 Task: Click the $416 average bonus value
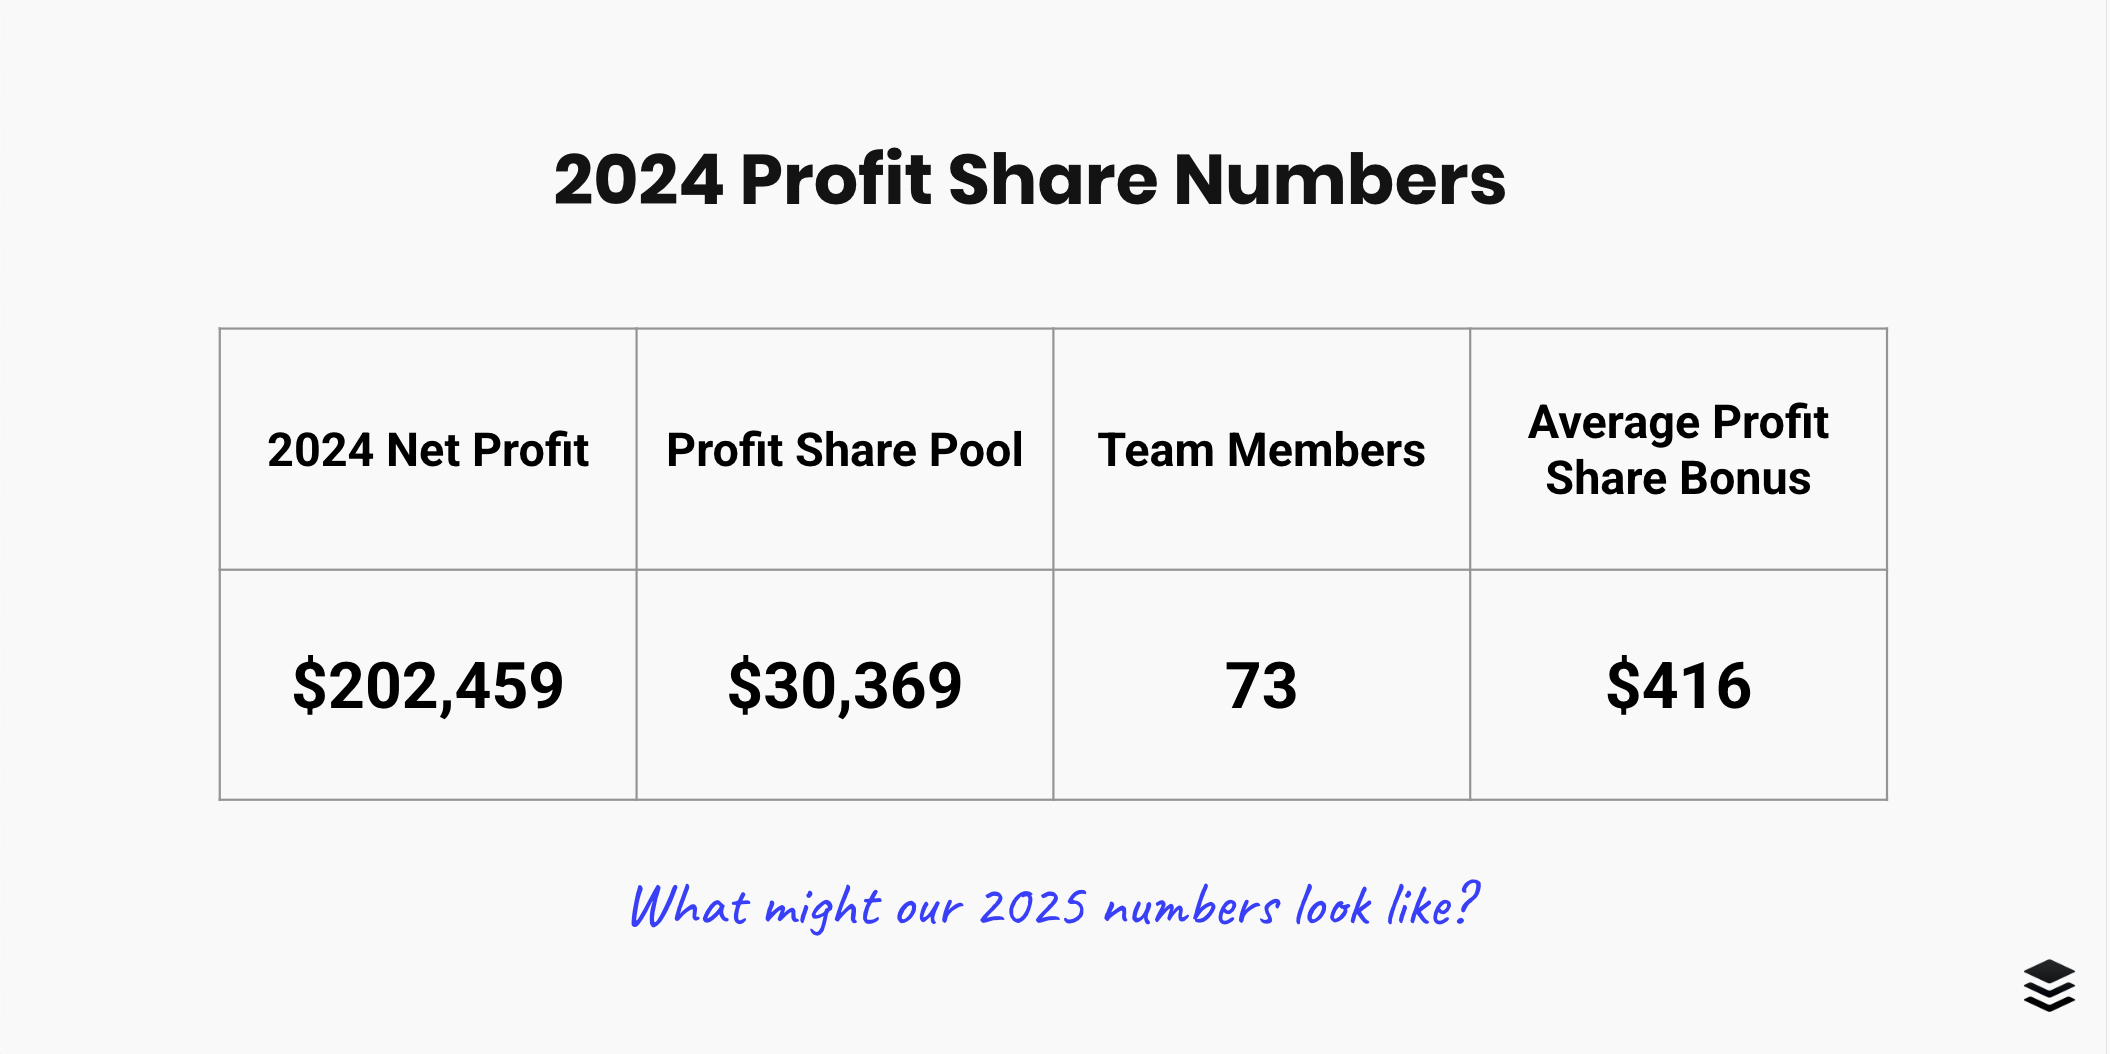pos(1679,686)
